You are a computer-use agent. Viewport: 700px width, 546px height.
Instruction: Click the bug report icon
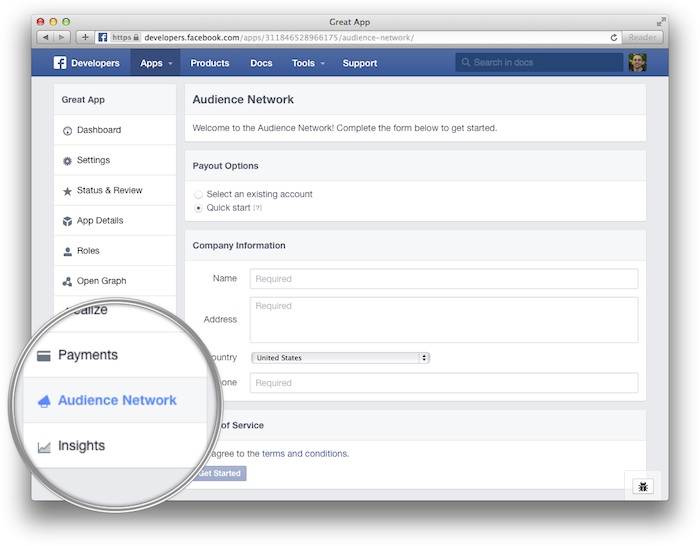643,486
